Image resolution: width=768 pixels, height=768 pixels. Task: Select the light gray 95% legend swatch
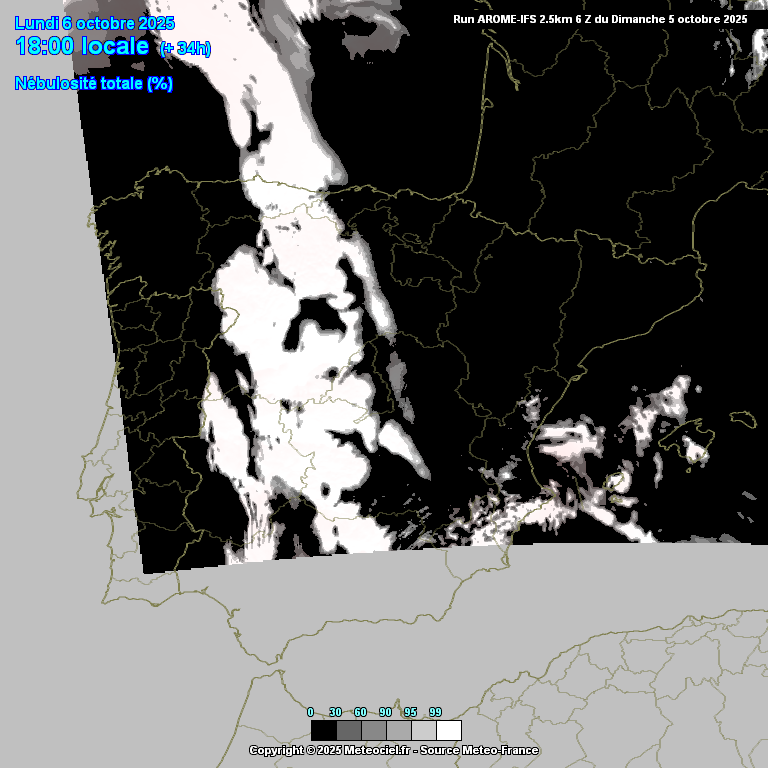pyautogui.click(x=423, y=731)
